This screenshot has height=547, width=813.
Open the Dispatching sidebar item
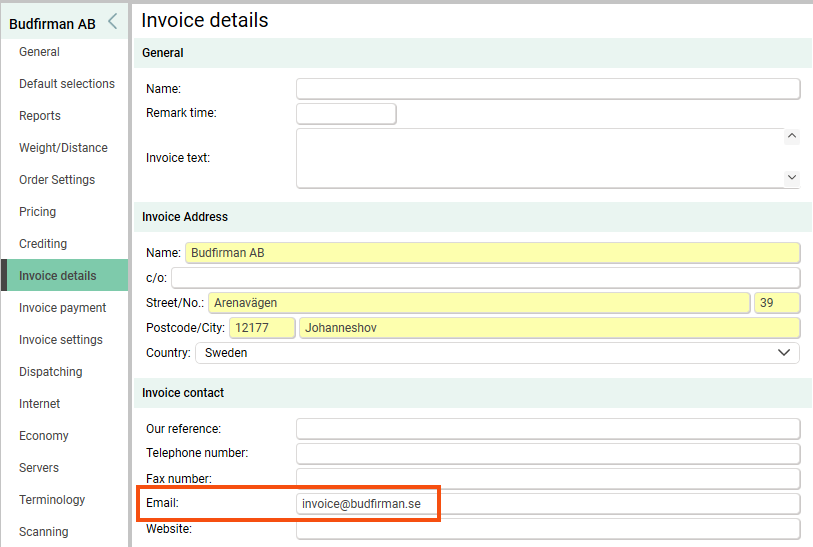pyautogui.click(x=51, y=372)
